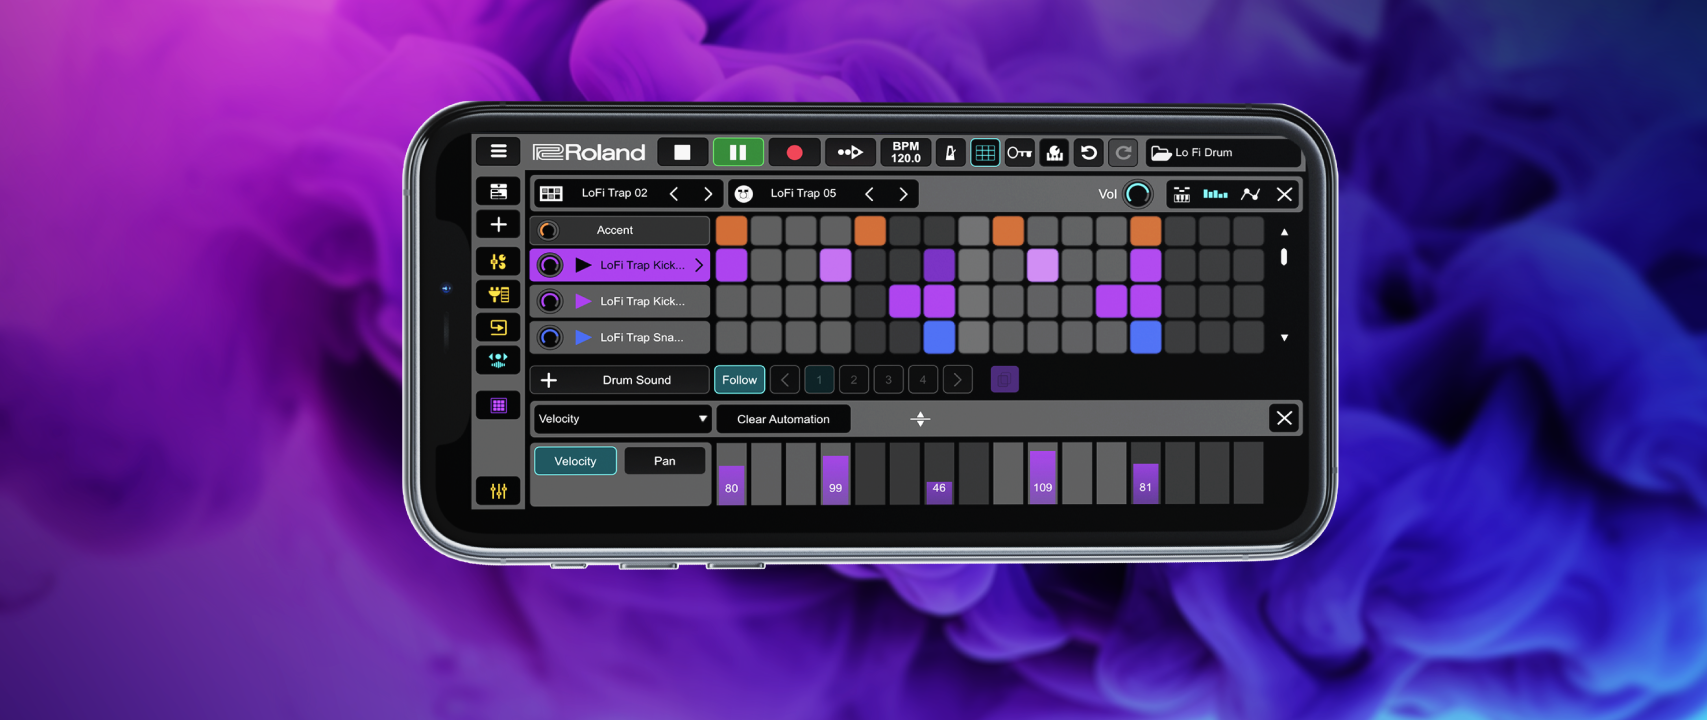Switch to the Pan tab
Viewport: 1707px width, 720px height.
(x=665, y=461)
